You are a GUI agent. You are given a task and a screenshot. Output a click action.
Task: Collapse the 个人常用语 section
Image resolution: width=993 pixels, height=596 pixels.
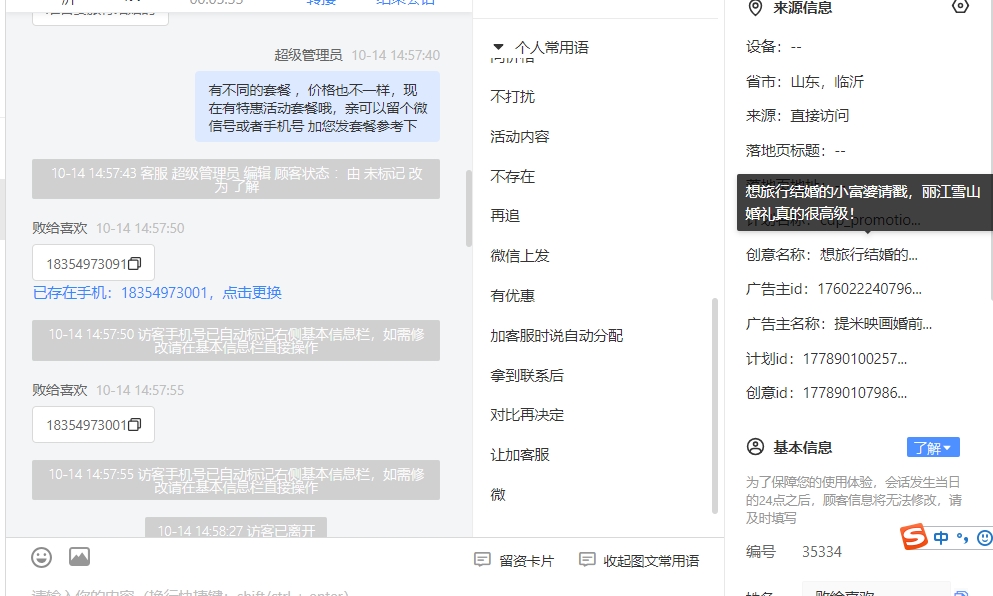[498, 47]
